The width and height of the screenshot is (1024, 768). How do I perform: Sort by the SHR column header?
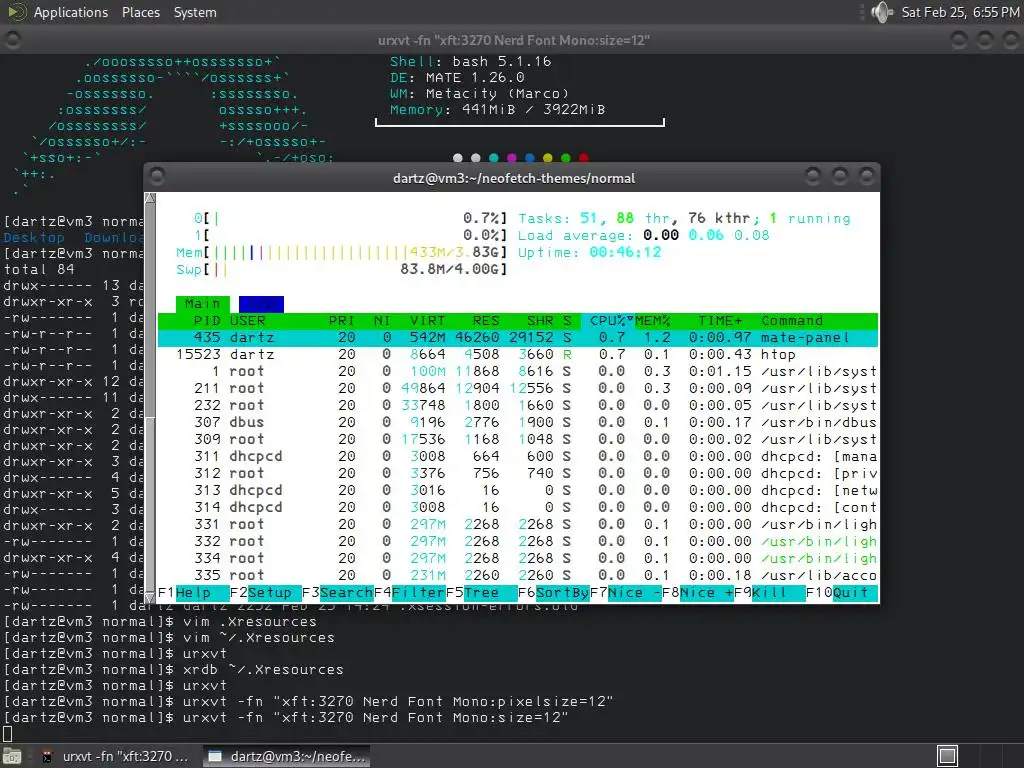[x=540, y=321]
